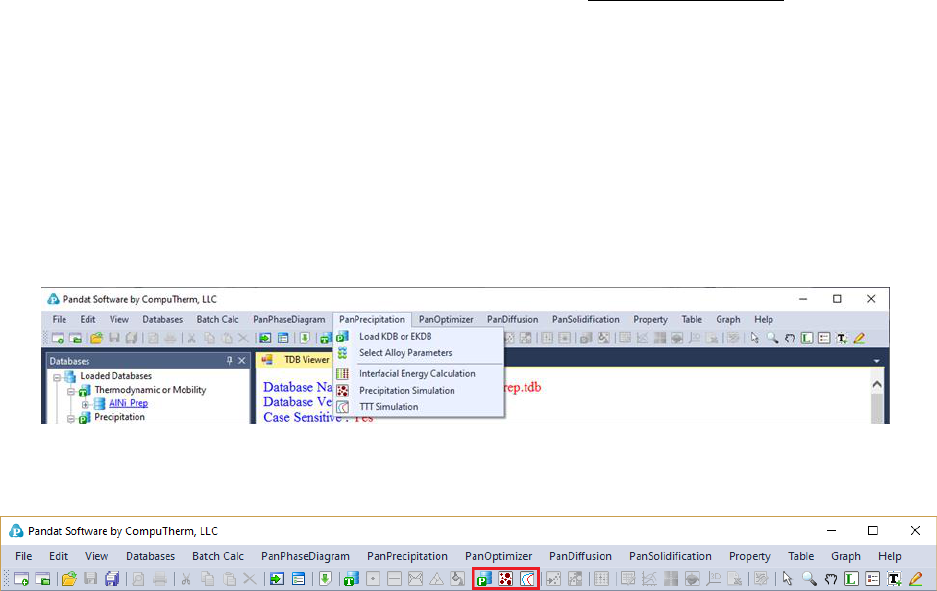The image size is (937, 591).
Task: Click the triangle diagram icon in lower window toolbar
Action: point(437,578)
